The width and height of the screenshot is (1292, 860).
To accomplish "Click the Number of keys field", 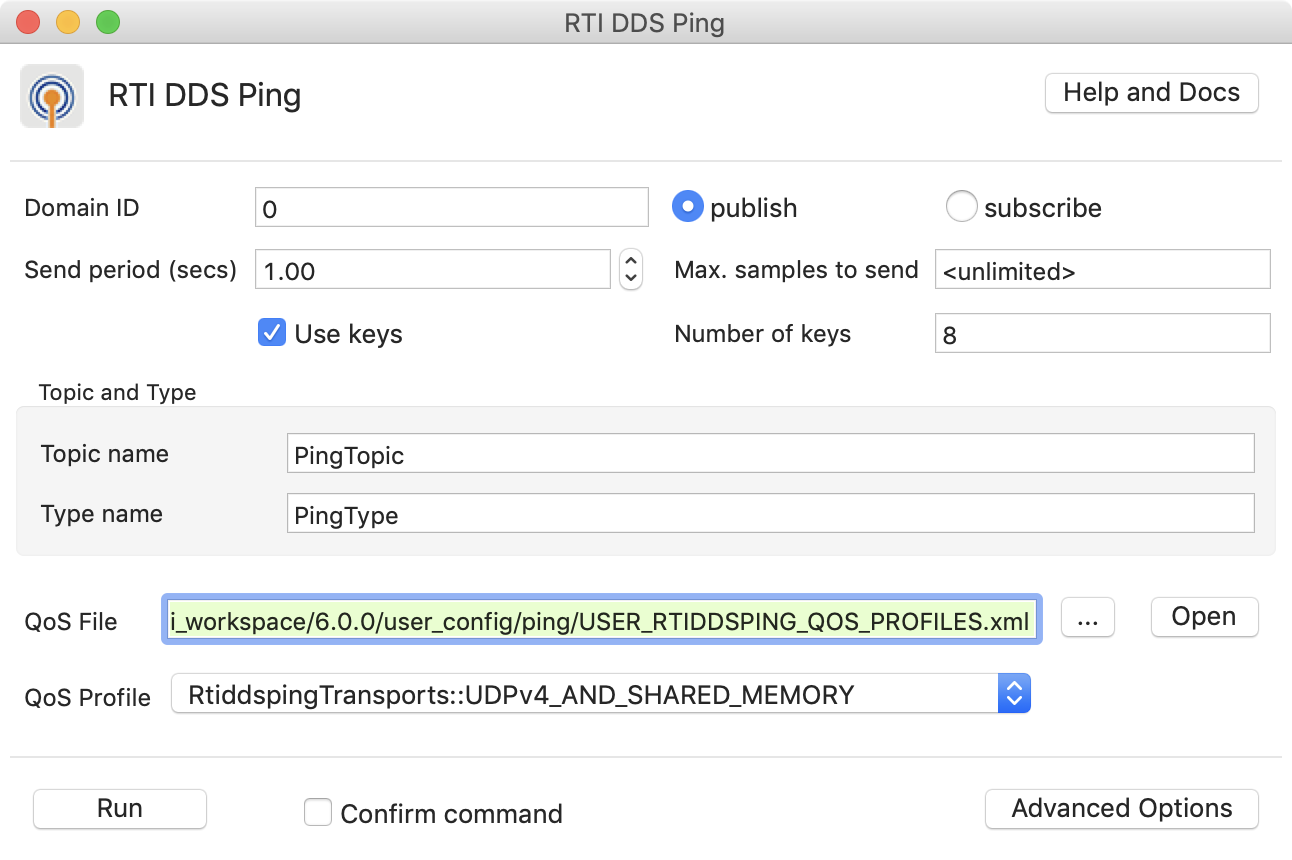I will [x=1100, y=333].
